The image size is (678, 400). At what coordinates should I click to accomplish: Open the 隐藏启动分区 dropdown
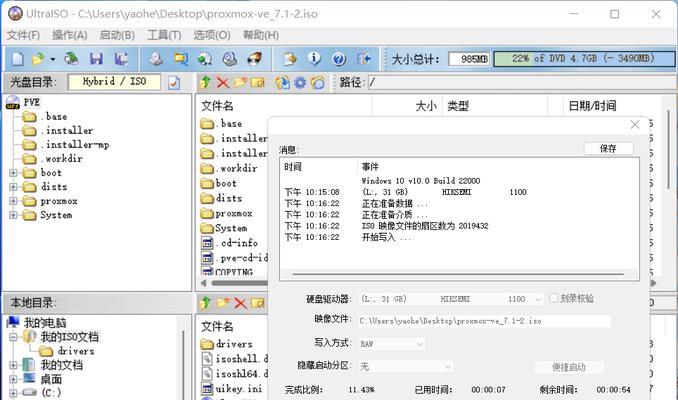(x=406, y=367)
